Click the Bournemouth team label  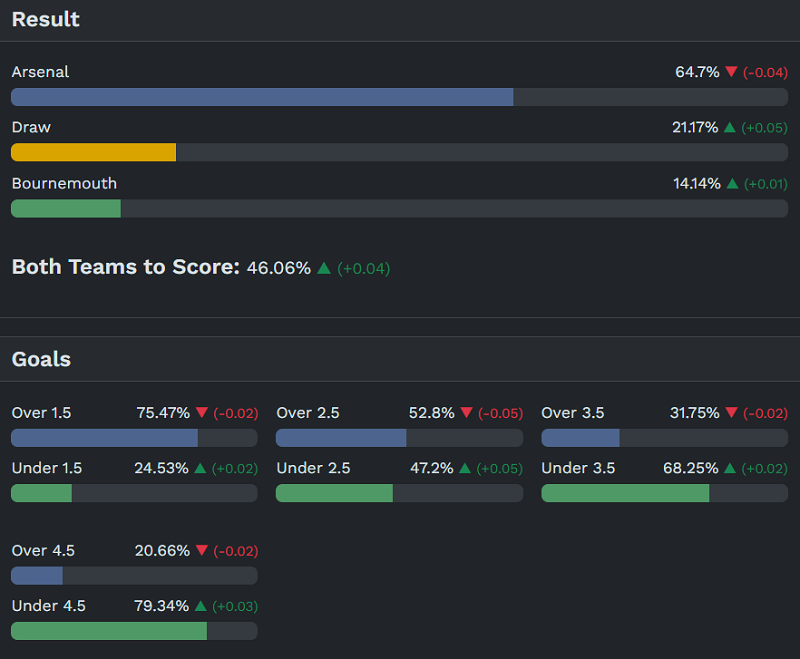(64, 184)
